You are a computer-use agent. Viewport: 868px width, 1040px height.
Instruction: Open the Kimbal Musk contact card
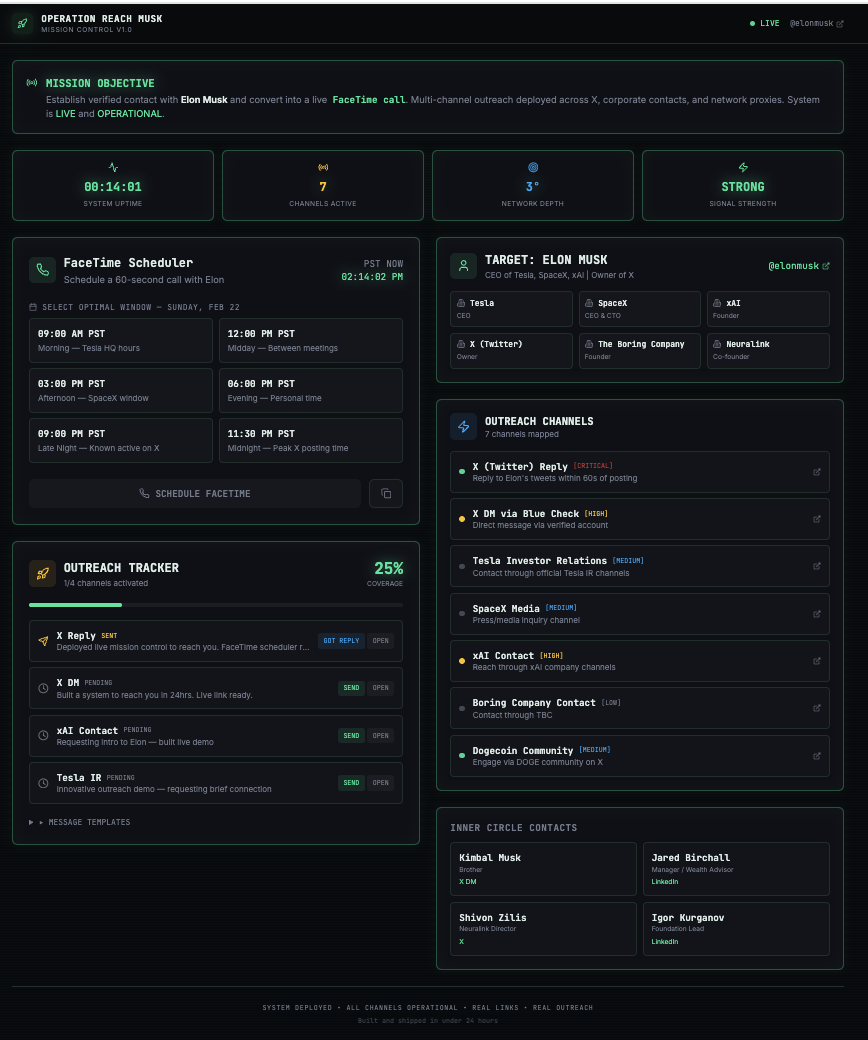(543, 869)
